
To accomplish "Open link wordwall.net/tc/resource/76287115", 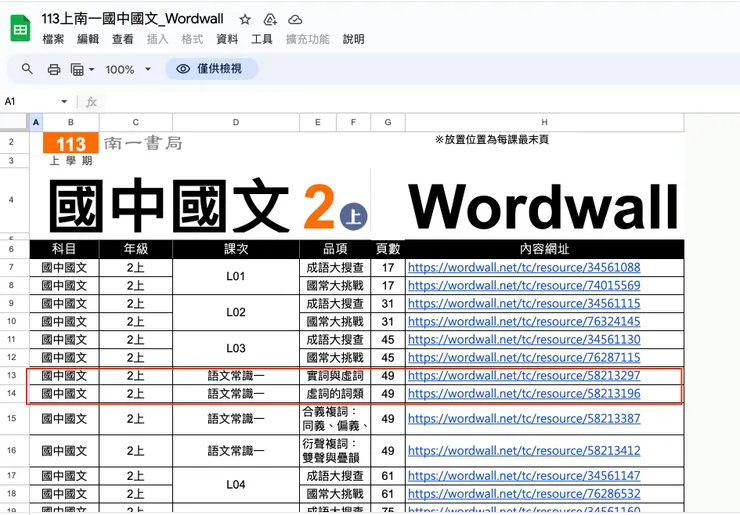I will coord(524,357).
